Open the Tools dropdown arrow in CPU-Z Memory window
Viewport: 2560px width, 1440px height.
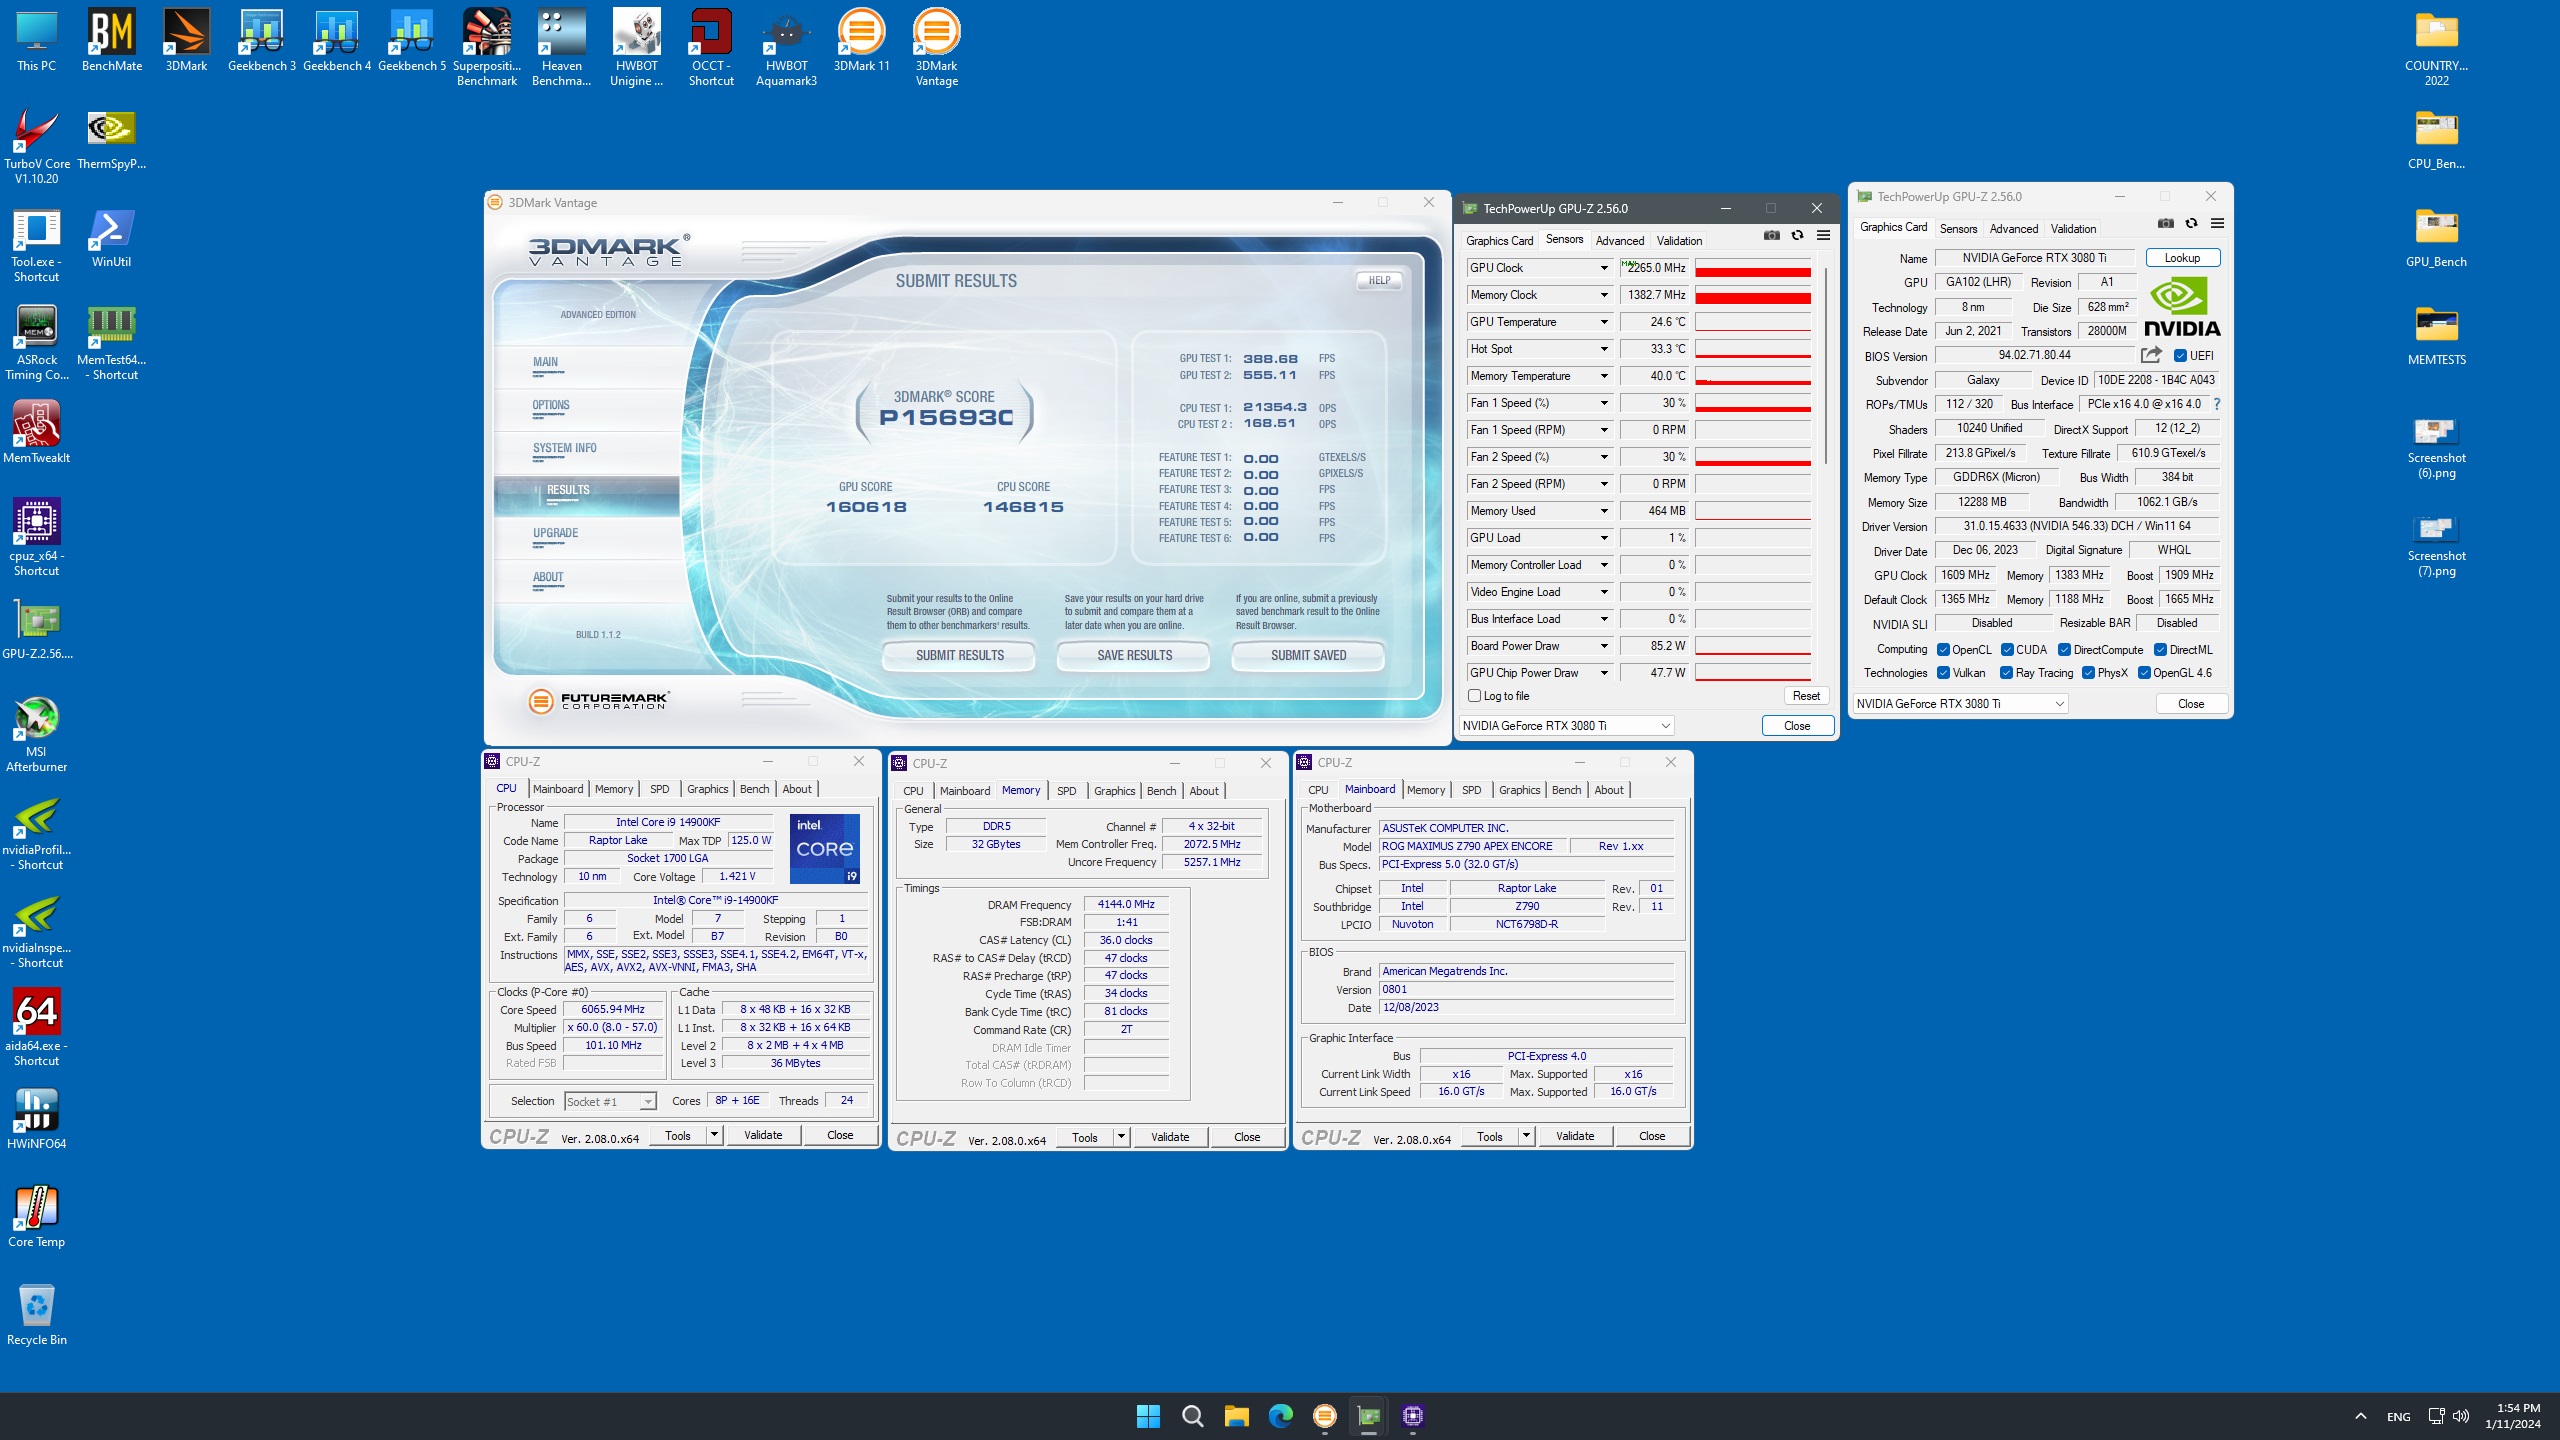1121,1137
